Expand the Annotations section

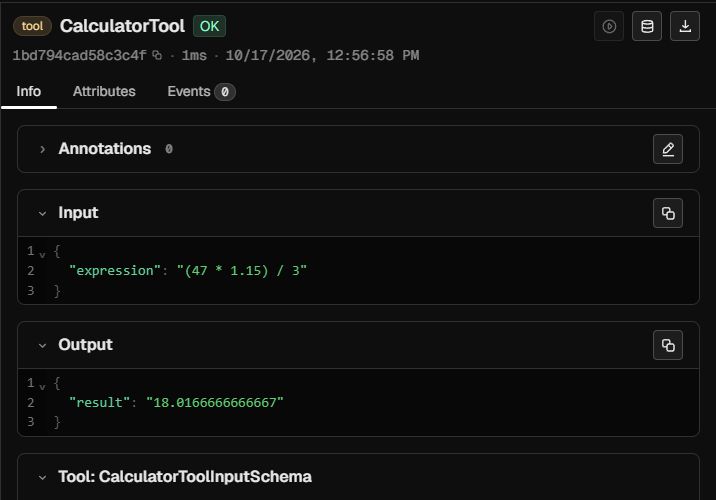pos(42,149)
